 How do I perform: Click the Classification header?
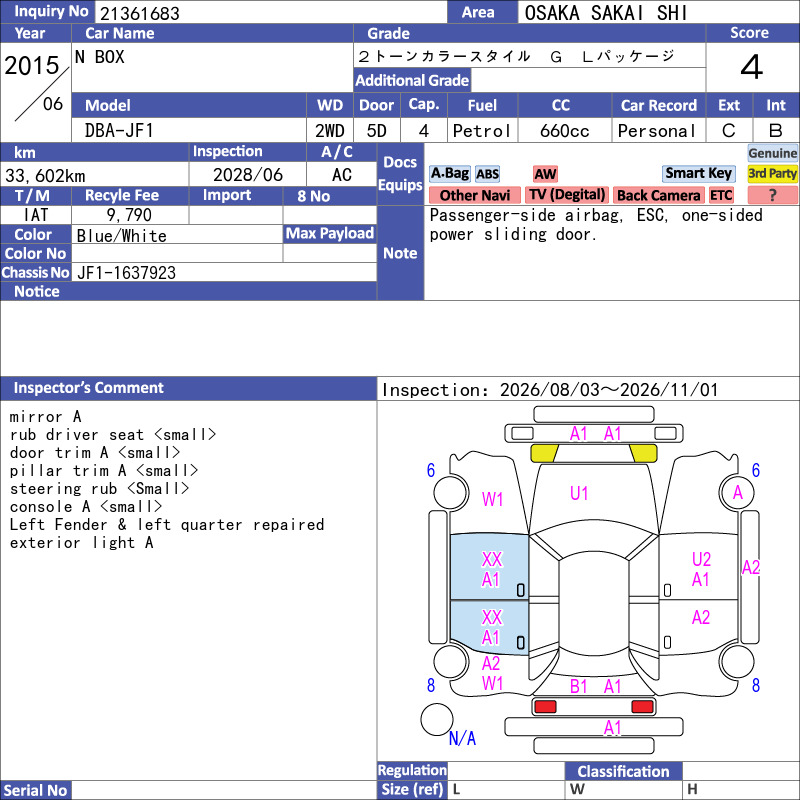coord(623,771)
